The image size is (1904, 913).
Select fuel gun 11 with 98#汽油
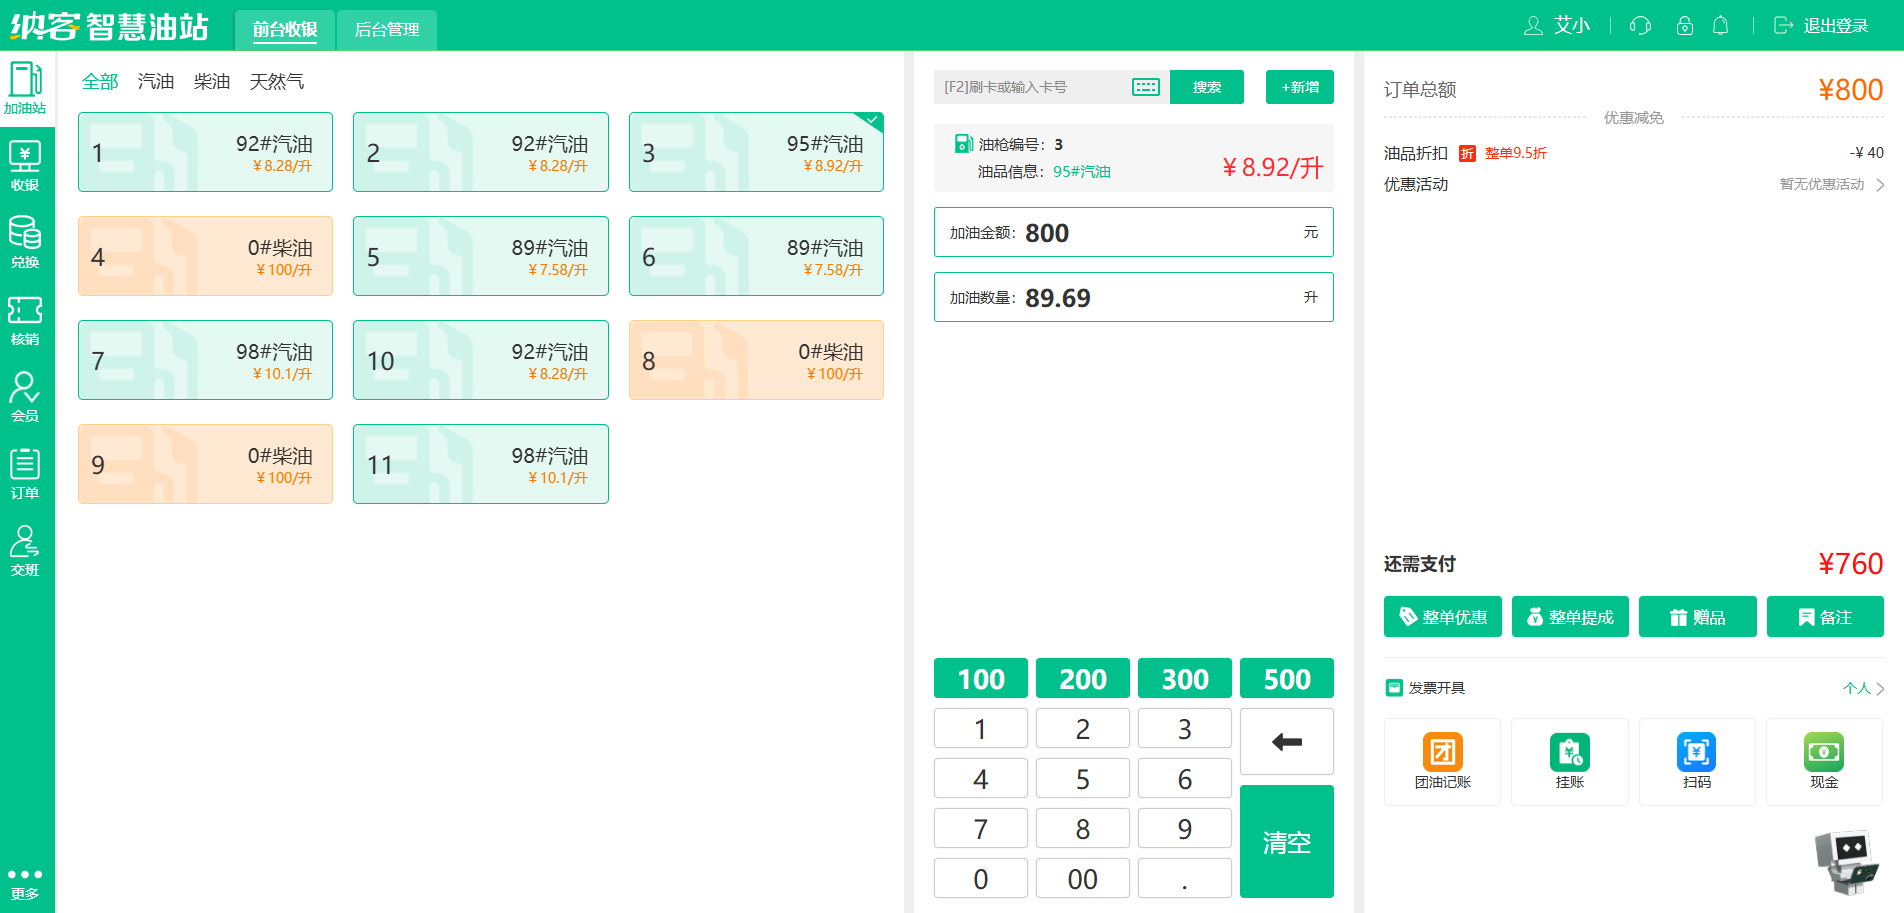click(481, 464)
